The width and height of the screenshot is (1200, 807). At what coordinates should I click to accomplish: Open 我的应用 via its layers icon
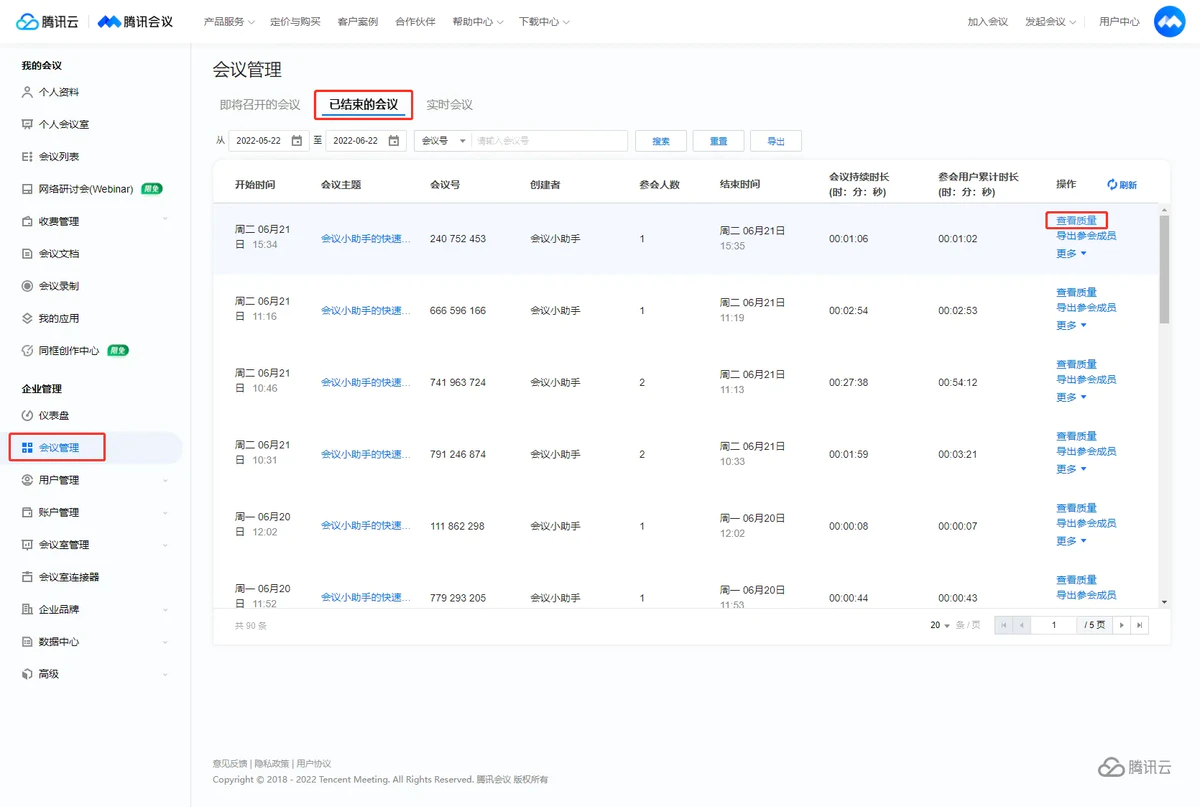pos(27,318)
